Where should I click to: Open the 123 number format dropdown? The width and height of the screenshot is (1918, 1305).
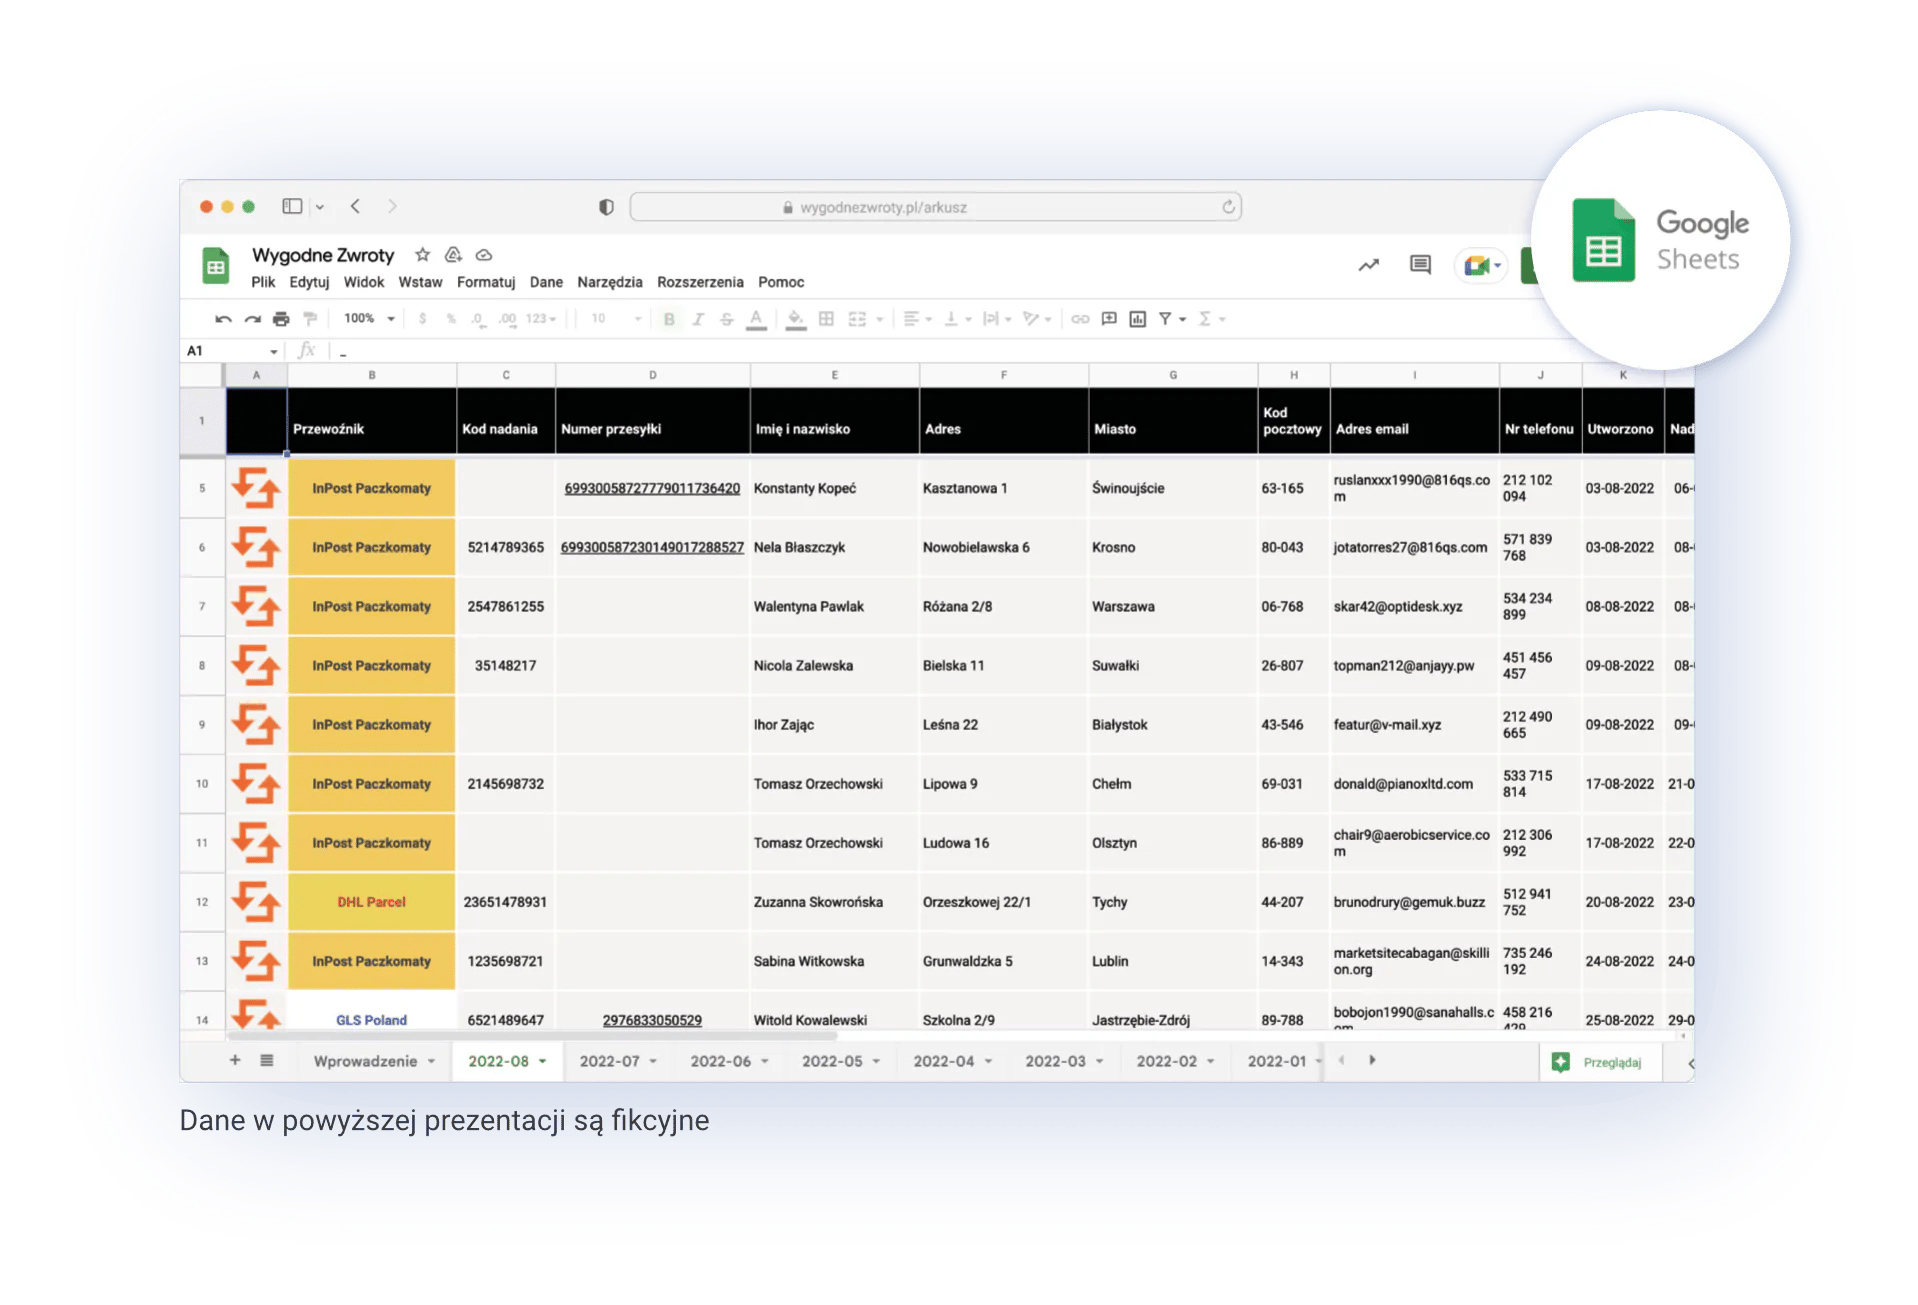tap(541, 319)
